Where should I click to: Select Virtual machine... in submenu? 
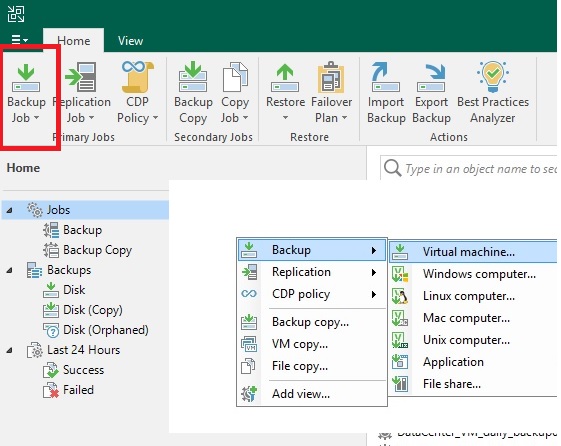[x=473, y=252]
